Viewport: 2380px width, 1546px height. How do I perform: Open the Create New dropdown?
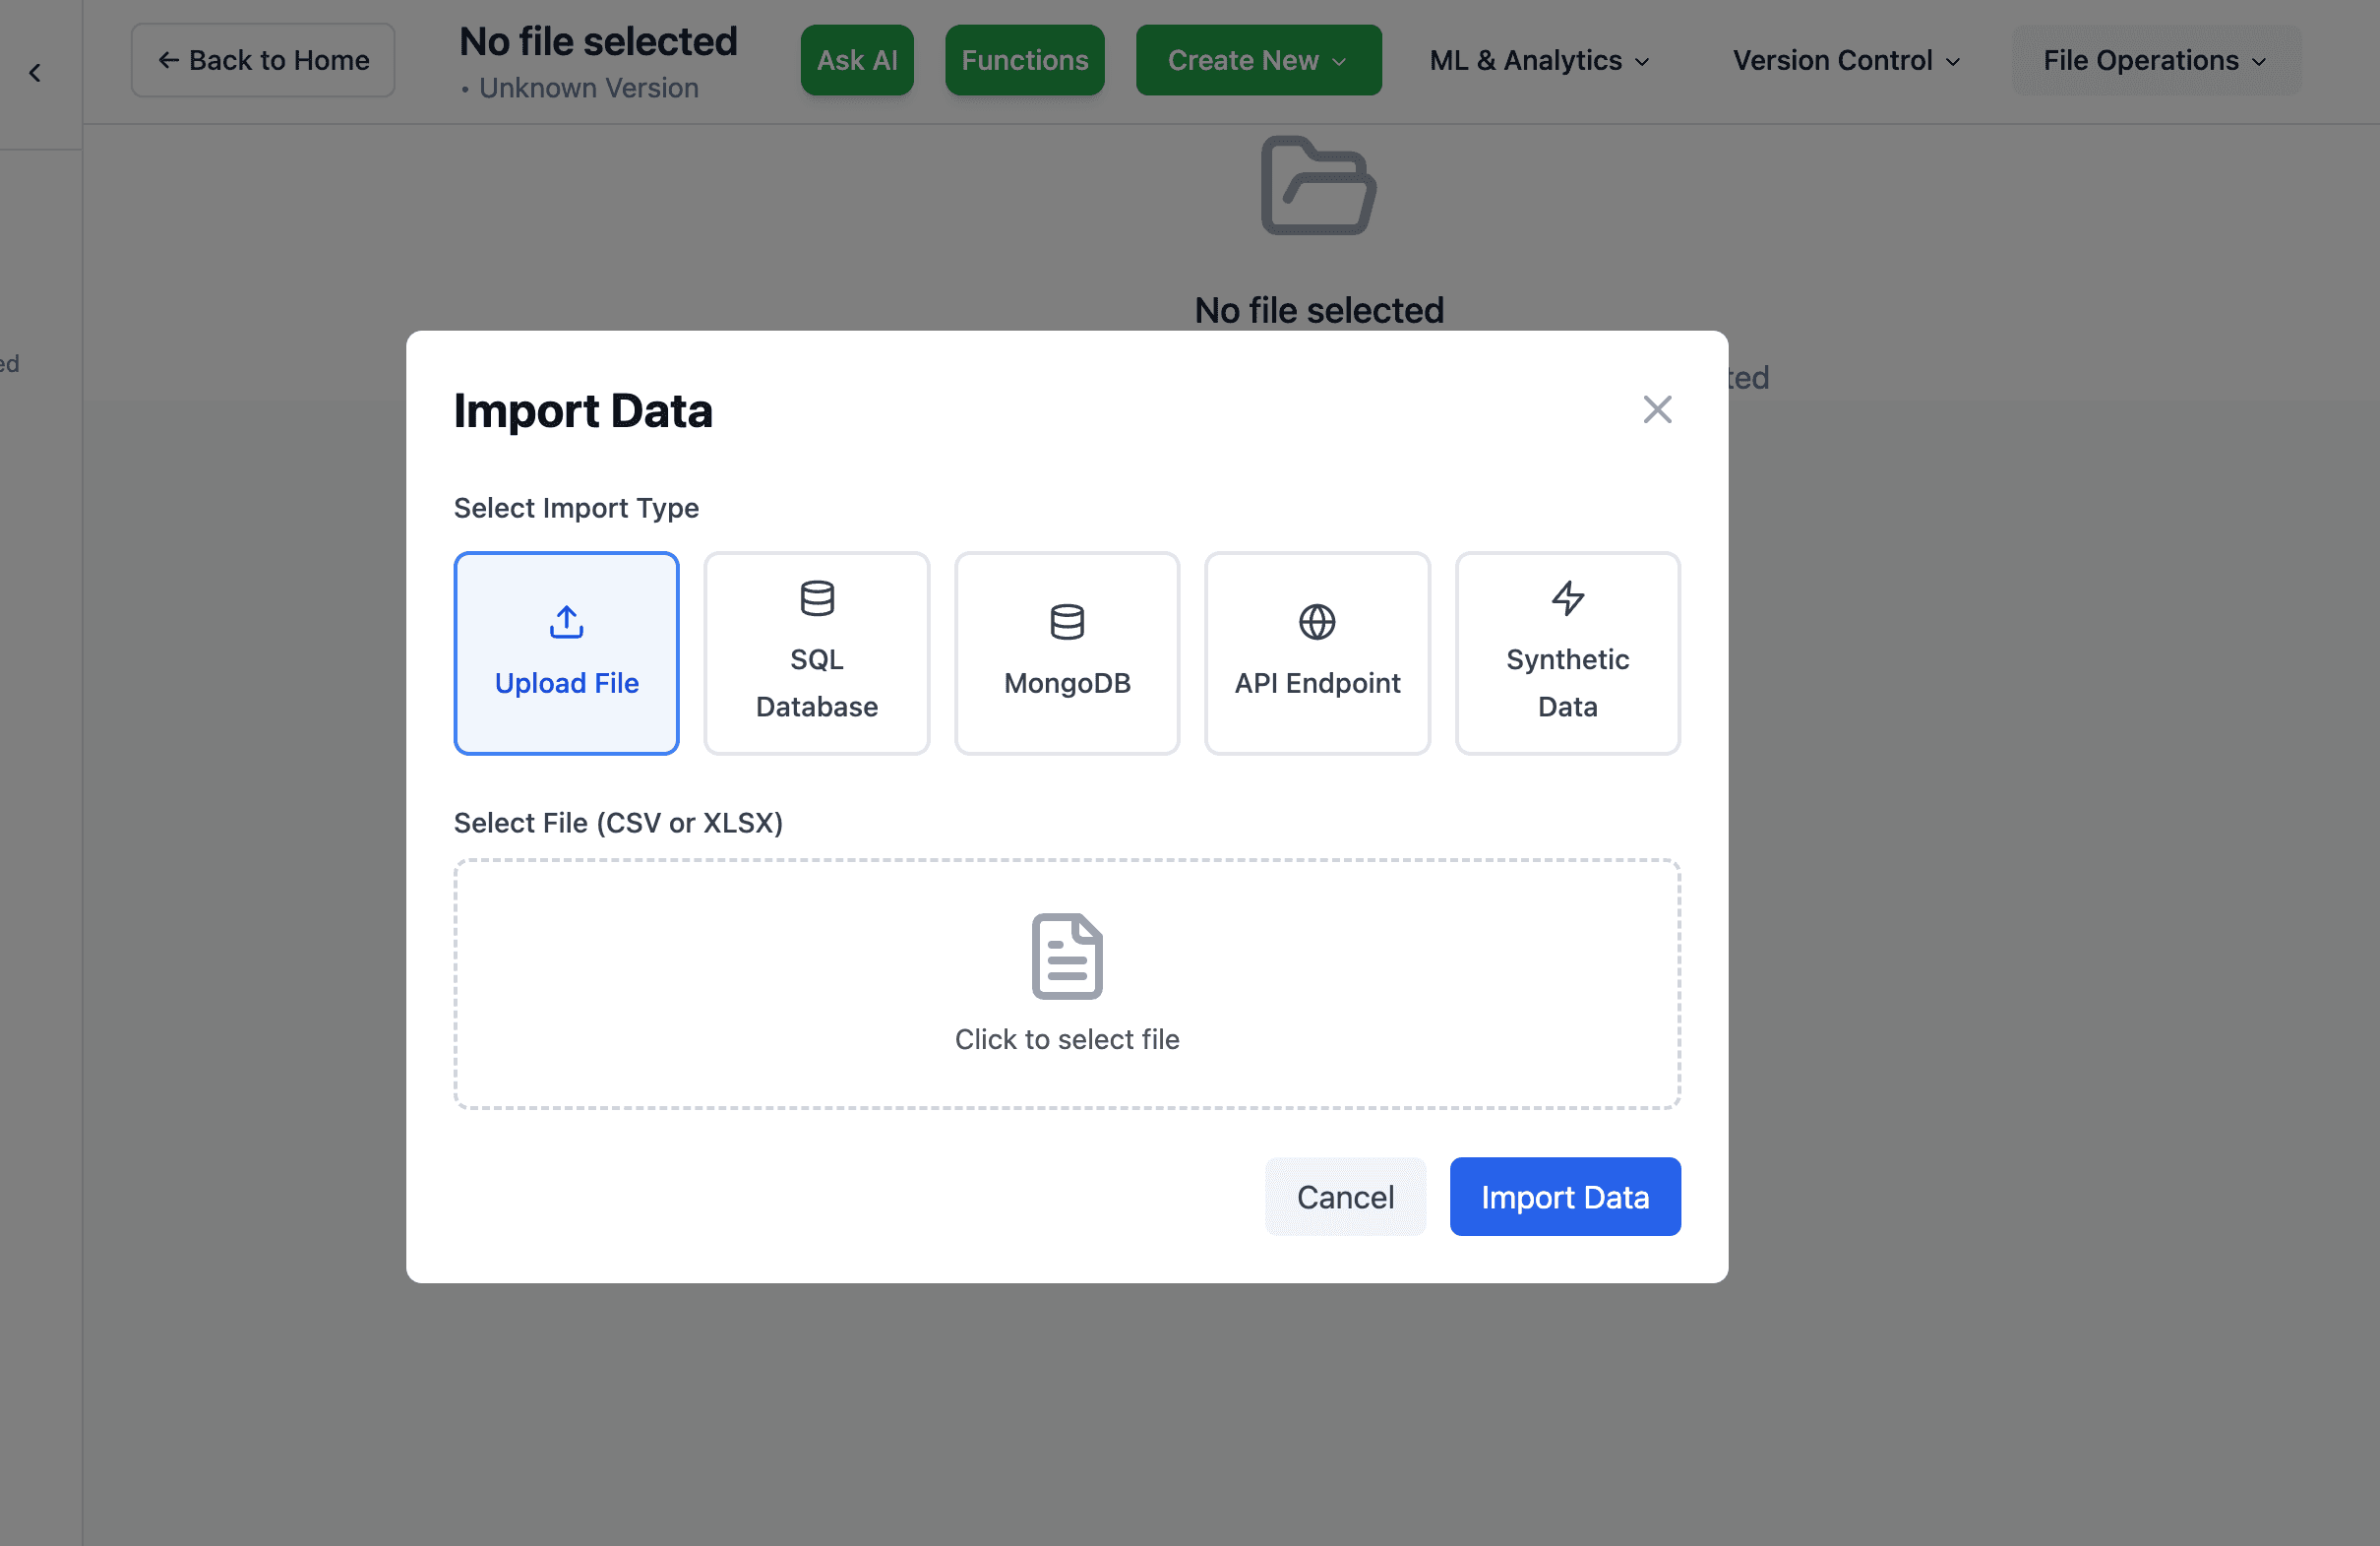click(1258, 60)
